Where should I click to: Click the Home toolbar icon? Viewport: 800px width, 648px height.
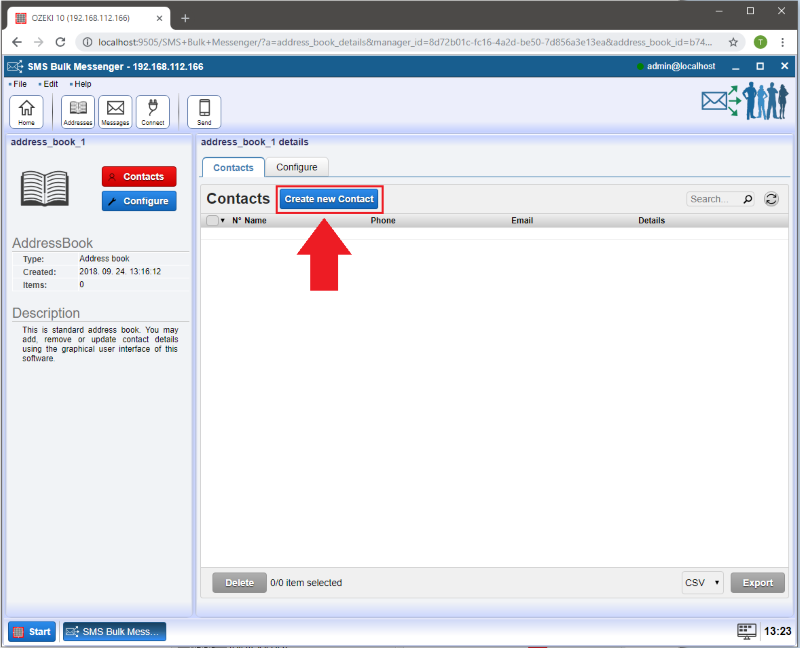26,111
